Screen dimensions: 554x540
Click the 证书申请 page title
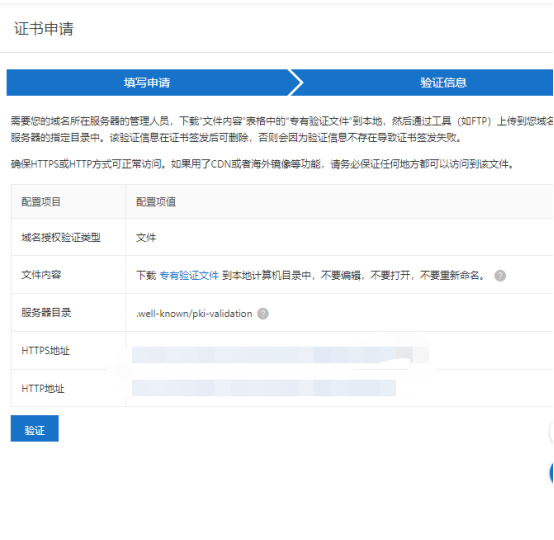tap(44, 29)
